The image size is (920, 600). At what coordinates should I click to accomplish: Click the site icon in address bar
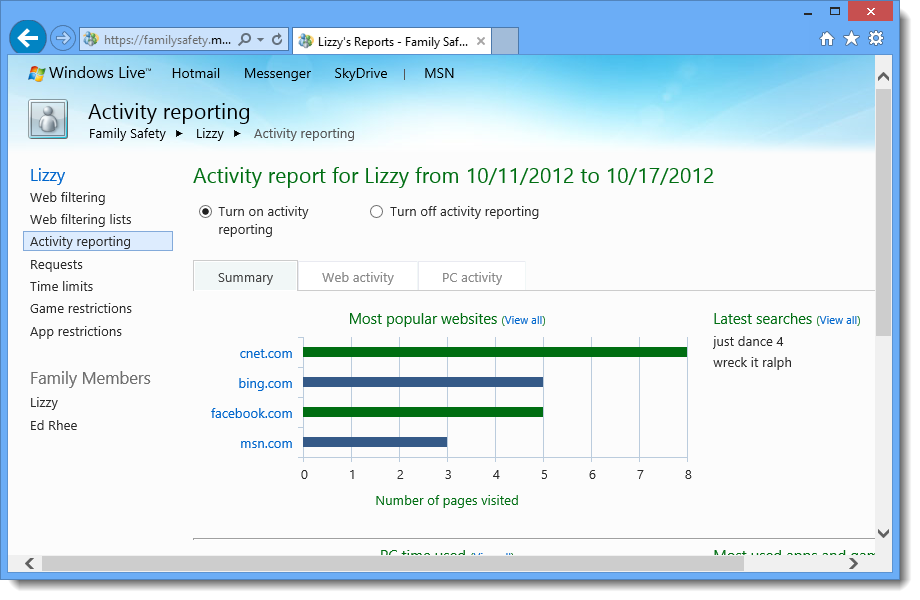click(x=90, y=39)
